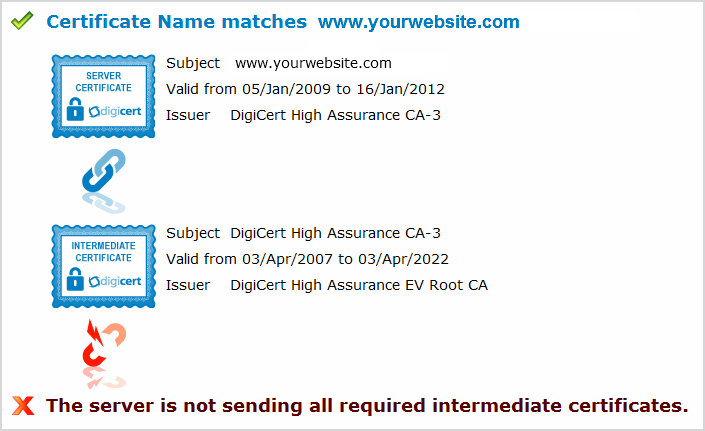Click the Server Certificate badge

pyautogui.click(x=103, y=96)
